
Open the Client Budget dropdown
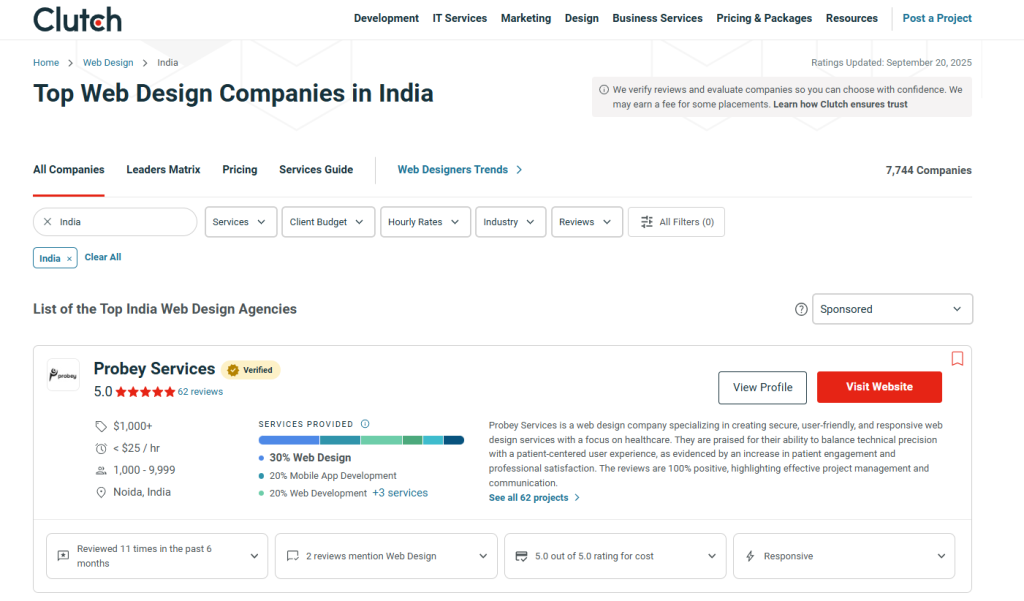pyautogui.click(x=328, y=222)
